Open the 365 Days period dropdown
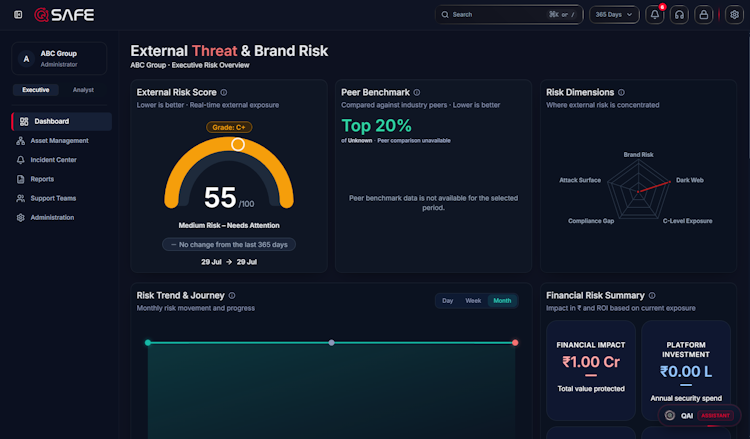This screenshot has width=750, height=439. point(614,15)
